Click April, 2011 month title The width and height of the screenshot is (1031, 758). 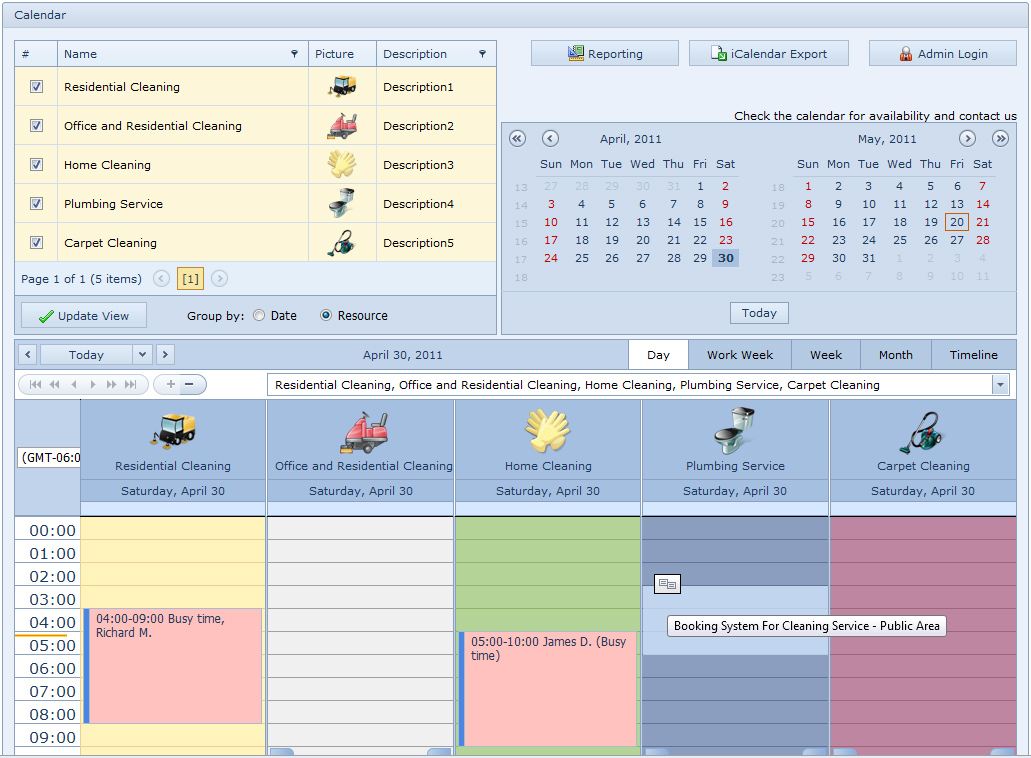point(631,139)
